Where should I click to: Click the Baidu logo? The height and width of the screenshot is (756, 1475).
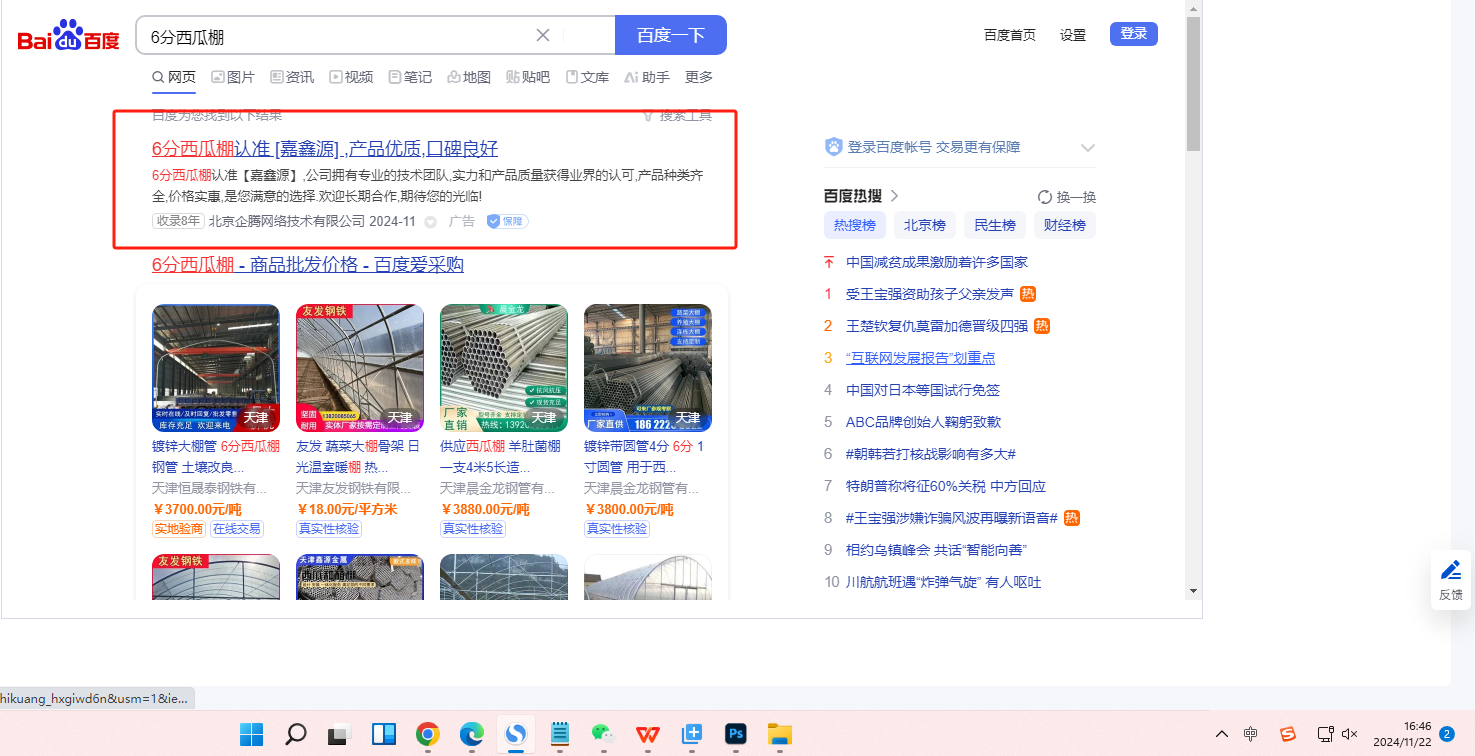click(x=68, y=37)
